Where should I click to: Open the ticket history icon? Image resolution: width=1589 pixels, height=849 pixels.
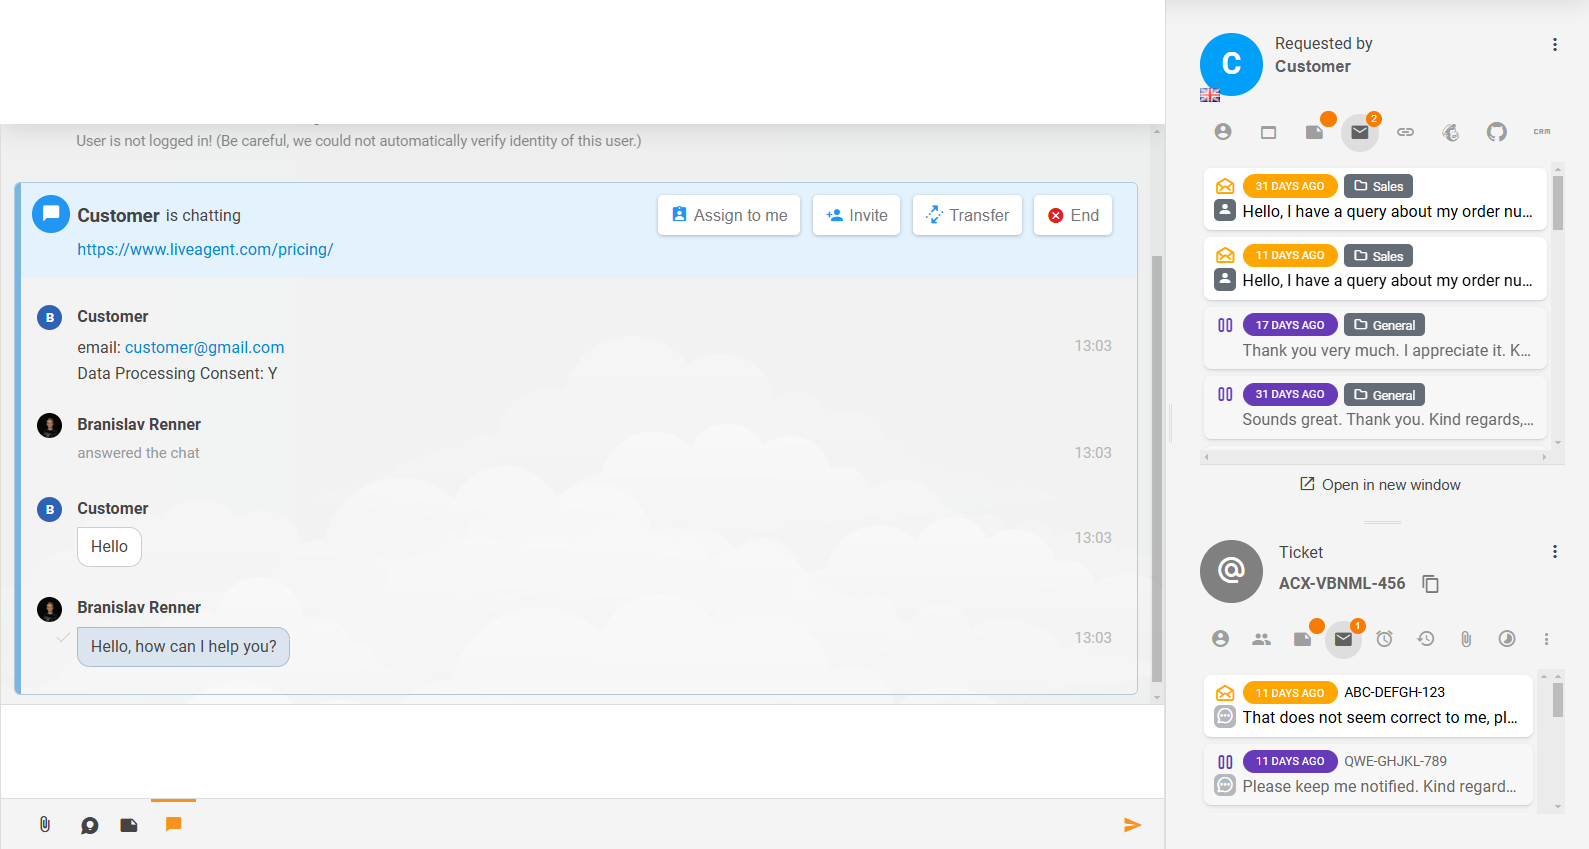(x=1426, y=639)
